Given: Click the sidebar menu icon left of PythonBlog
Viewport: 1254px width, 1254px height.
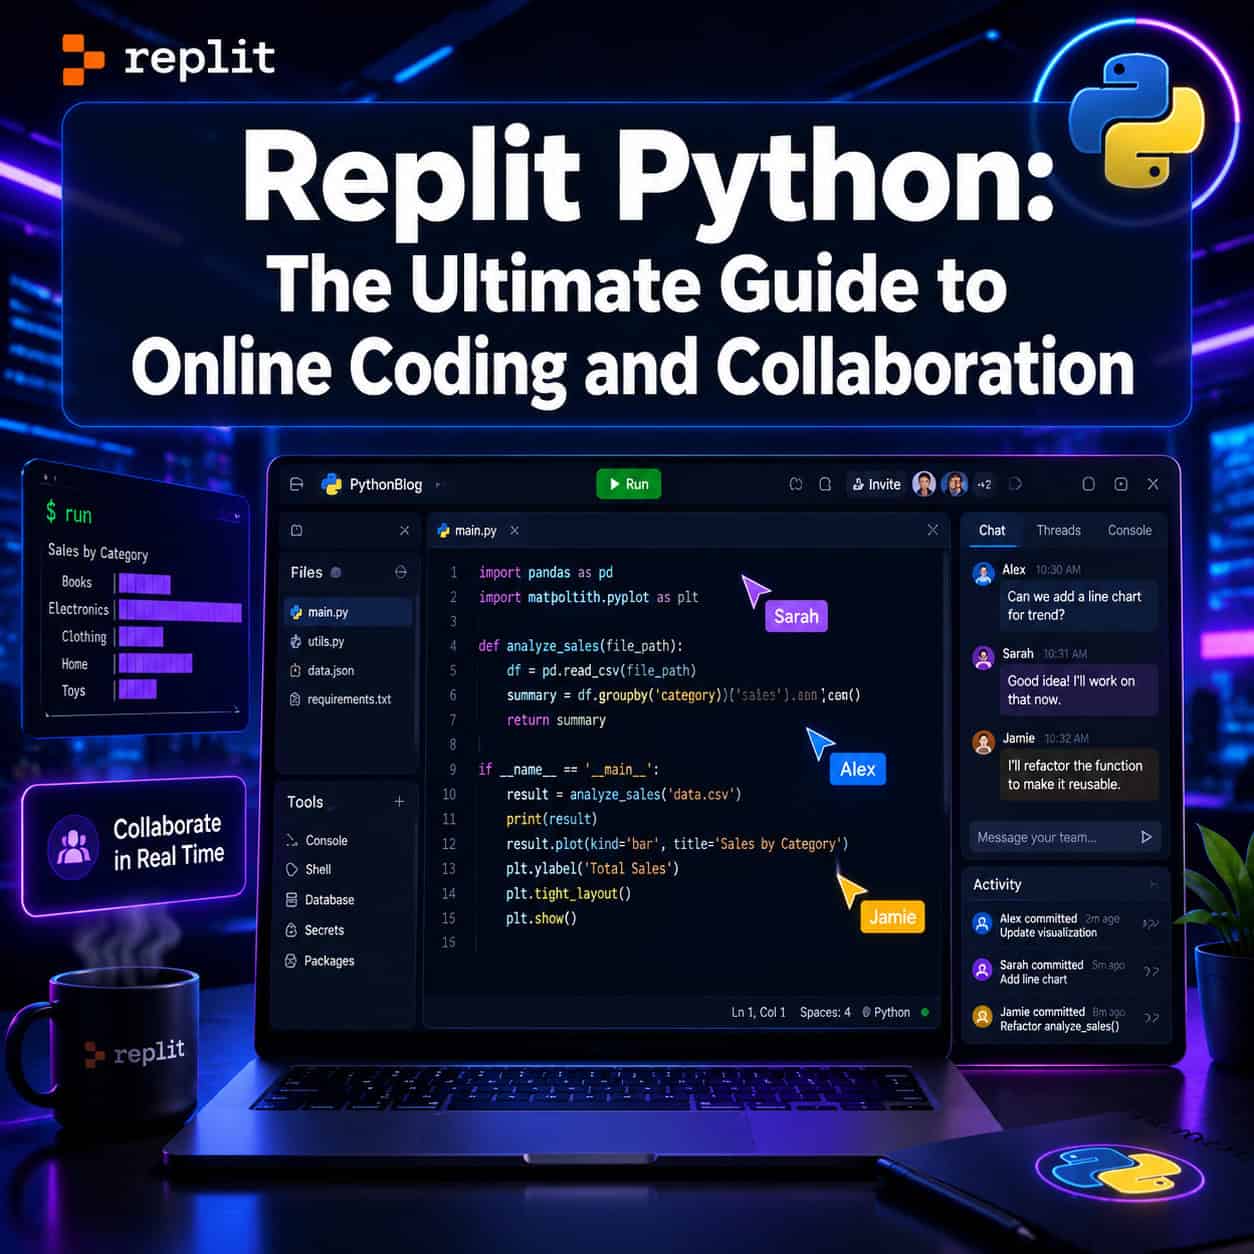Looking at the screenshot, I should coord(296,484).
